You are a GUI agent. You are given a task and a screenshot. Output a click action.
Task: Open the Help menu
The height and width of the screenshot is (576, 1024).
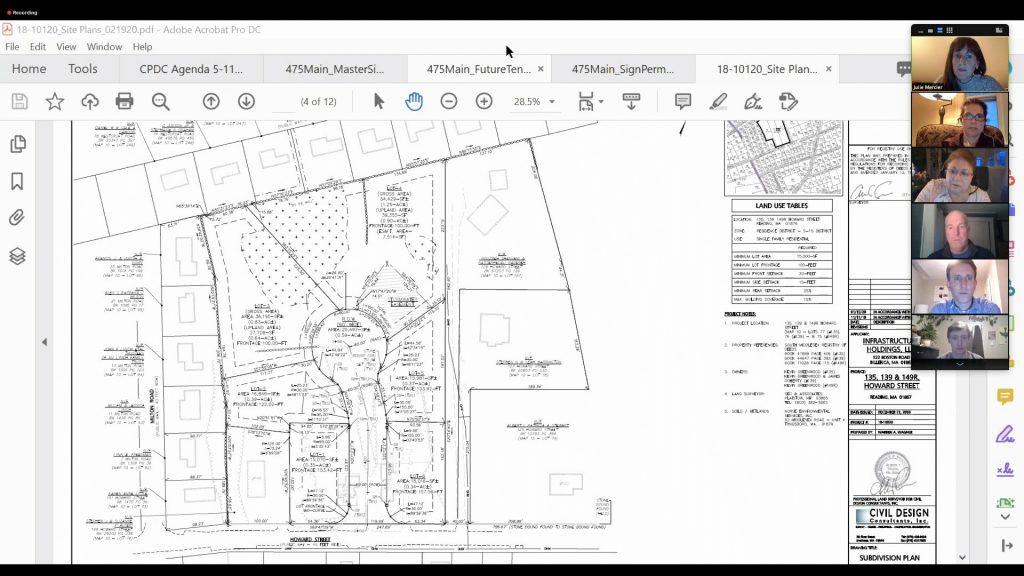click(142, 47)
